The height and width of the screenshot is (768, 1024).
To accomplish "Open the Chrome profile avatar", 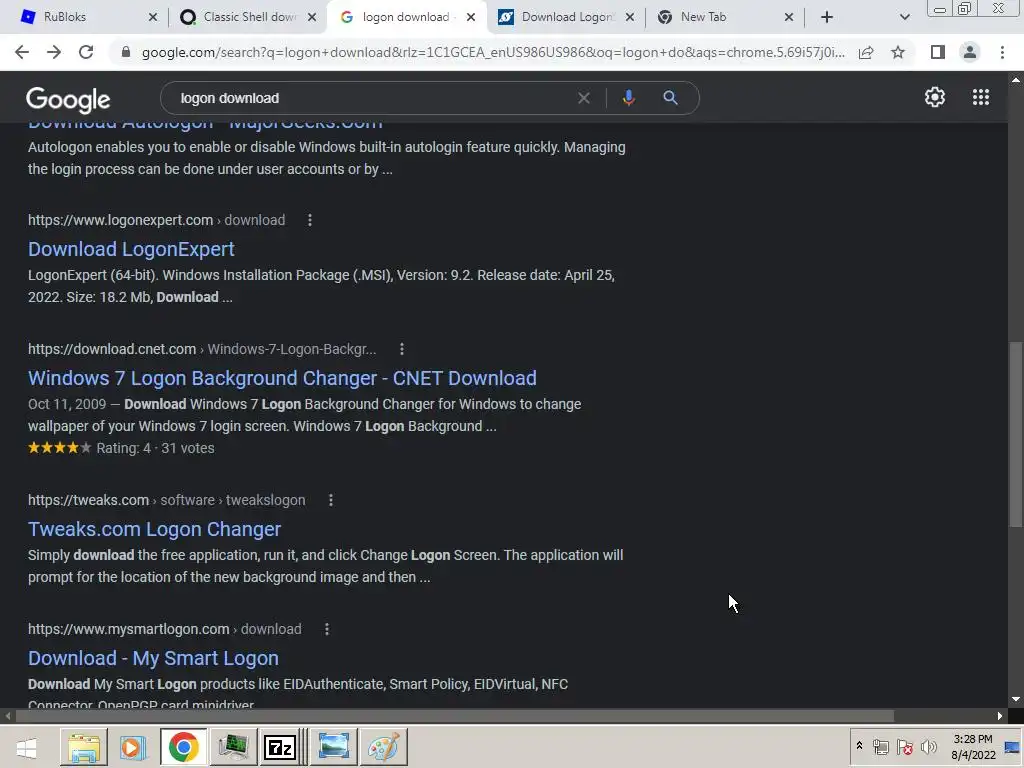I will (x=970, y=52).
